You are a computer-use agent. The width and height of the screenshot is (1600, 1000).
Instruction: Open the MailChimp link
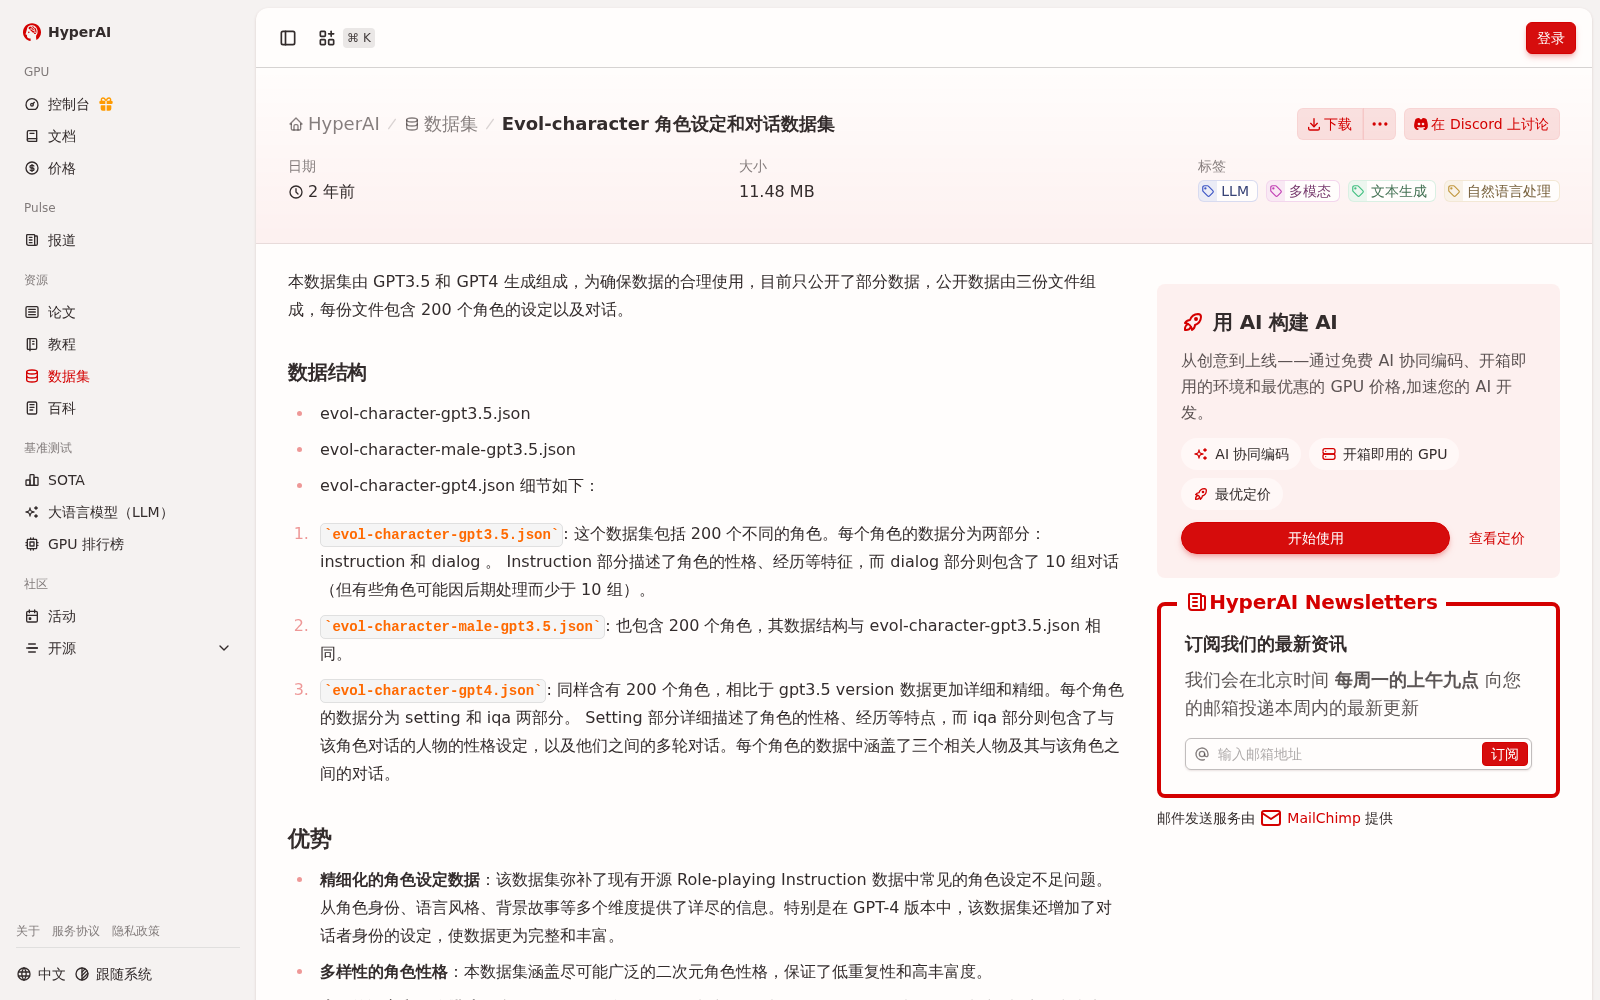point(1324,818)
